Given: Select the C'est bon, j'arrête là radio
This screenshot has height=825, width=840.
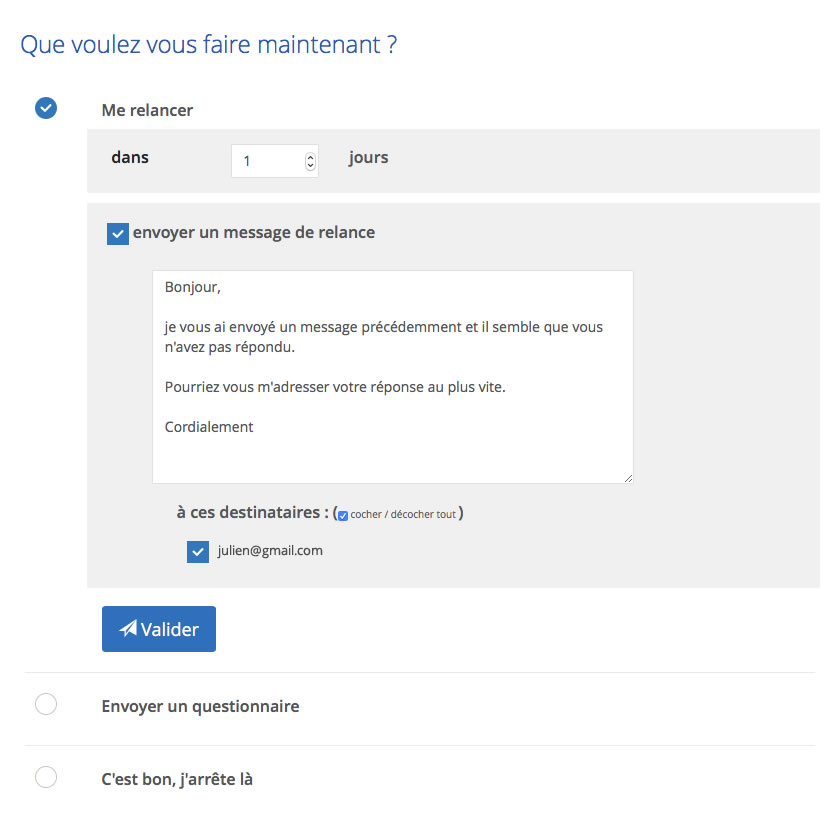Looking at the screenshot, I should click(x=46, y=777).
